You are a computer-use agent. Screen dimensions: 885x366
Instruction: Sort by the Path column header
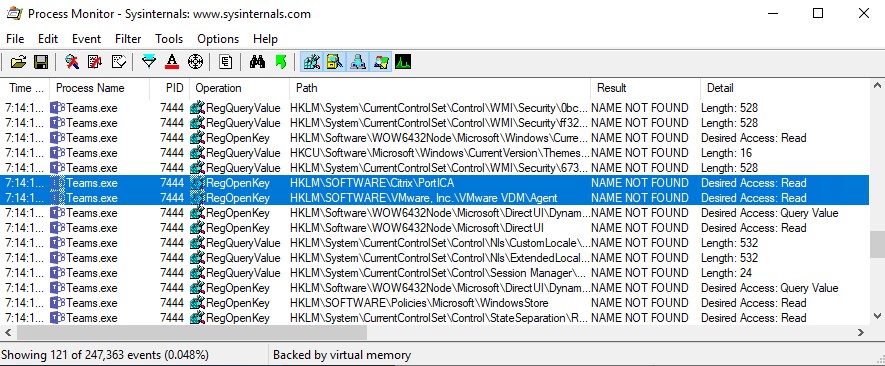click(x=440, y=88)
